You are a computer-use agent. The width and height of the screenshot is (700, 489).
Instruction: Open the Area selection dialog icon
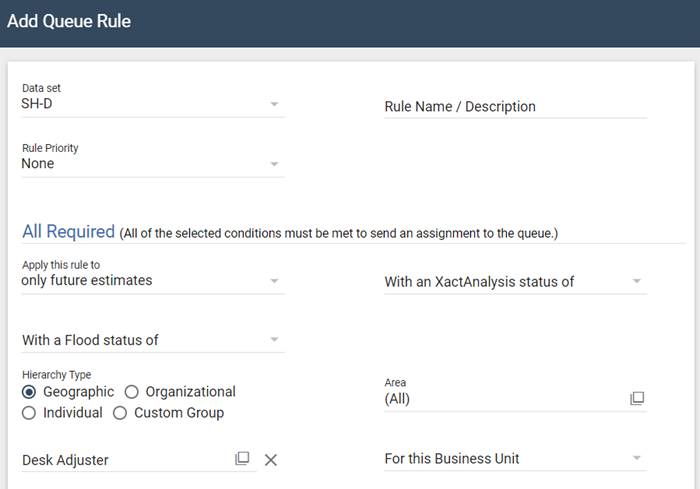click(637, 399)
